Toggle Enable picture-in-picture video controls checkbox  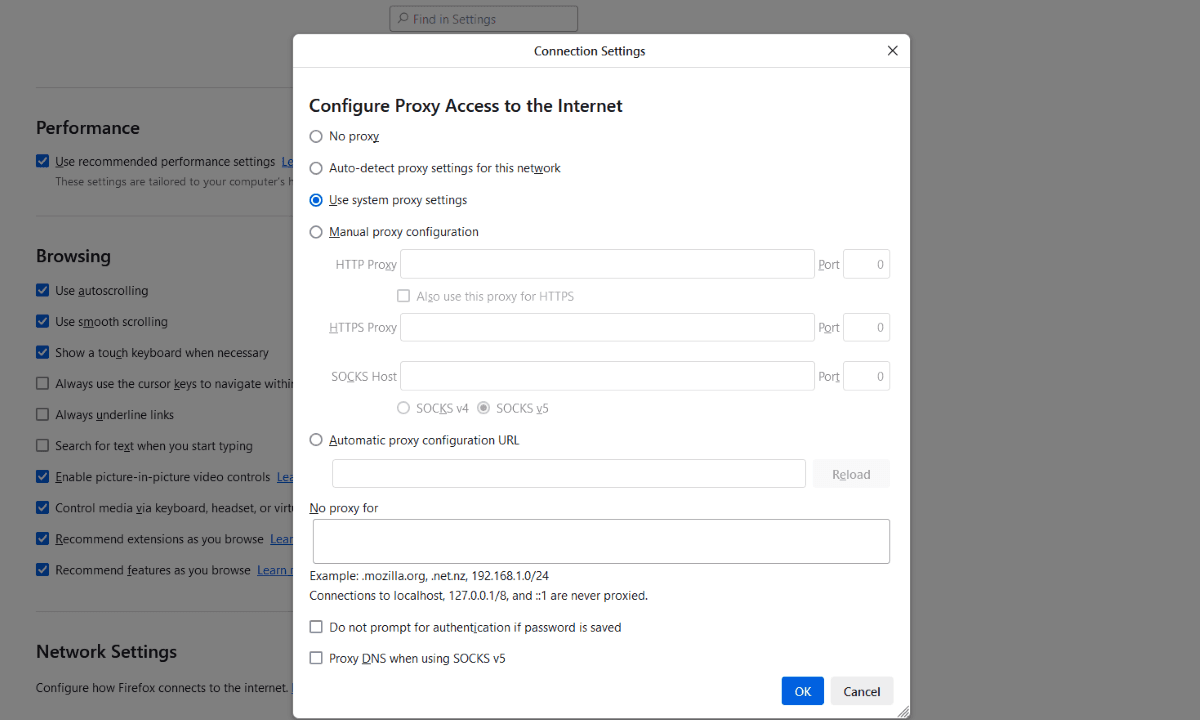(x=42, y=477)
